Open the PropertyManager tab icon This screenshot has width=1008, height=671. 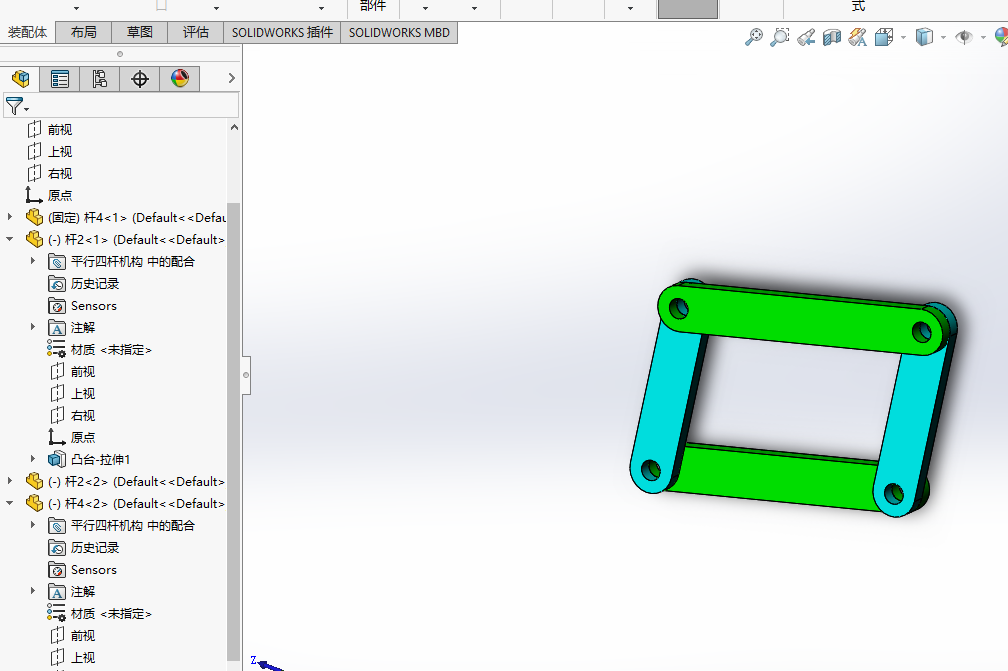(x=60, y=79)
